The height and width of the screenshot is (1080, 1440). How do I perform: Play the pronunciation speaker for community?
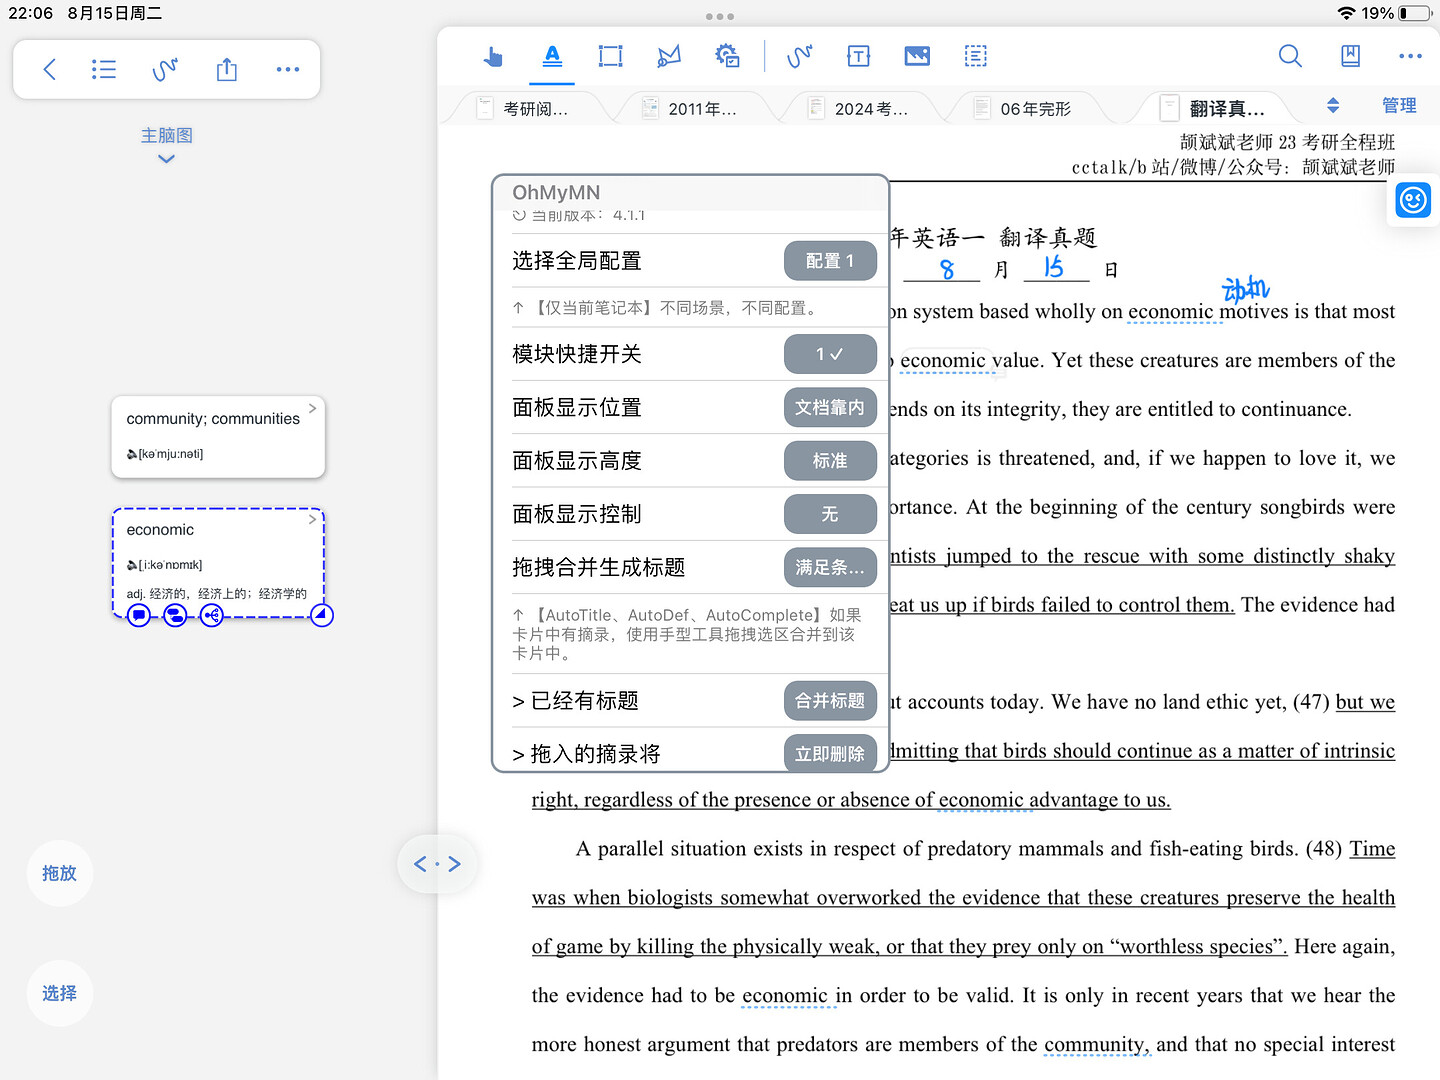(132, 454)
